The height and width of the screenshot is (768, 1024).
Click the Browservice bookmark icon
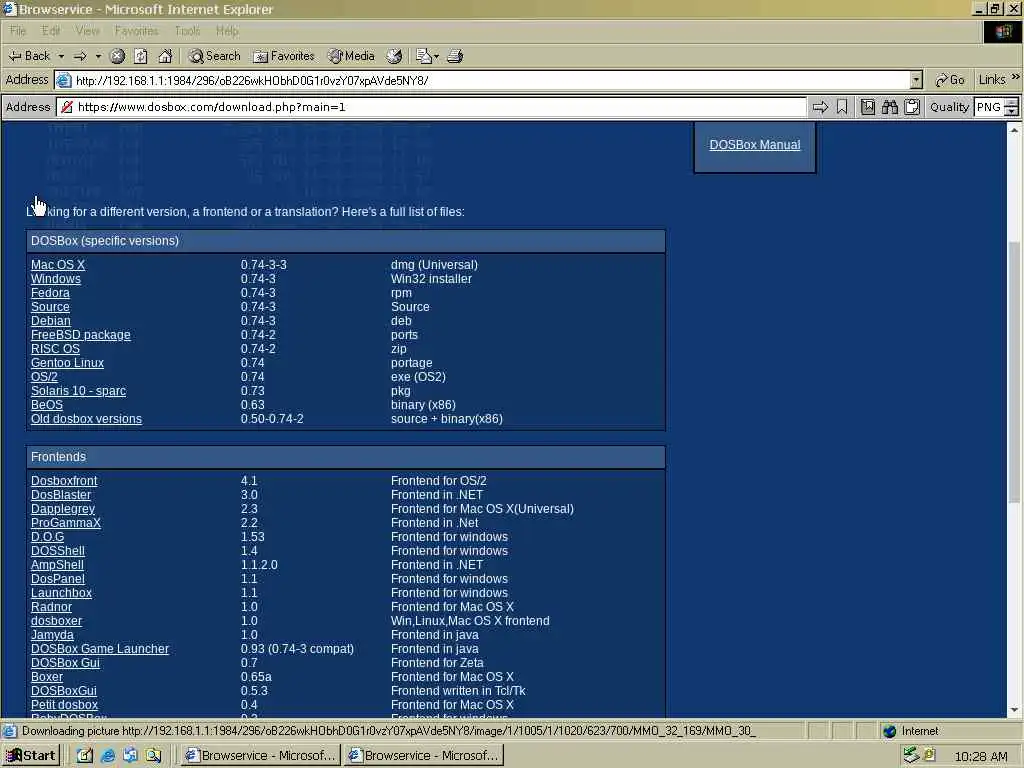coord(842,107)
